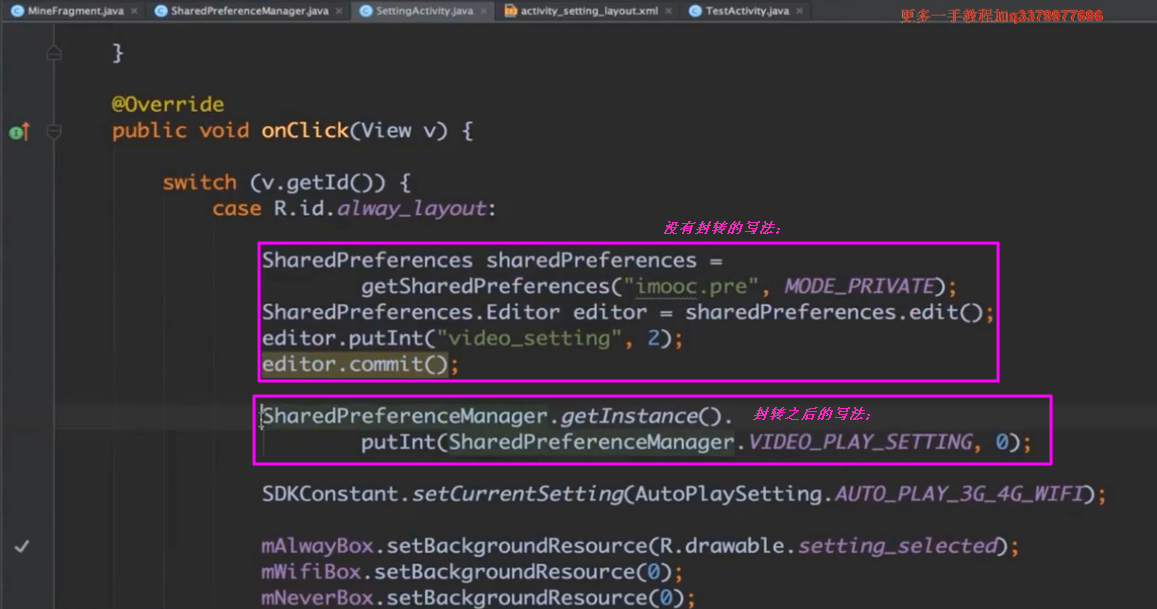Viewport: 1157px width, 609px height.
Task: Click the Java class icon on MineFragment.java tab
Action: pos(17,11)
